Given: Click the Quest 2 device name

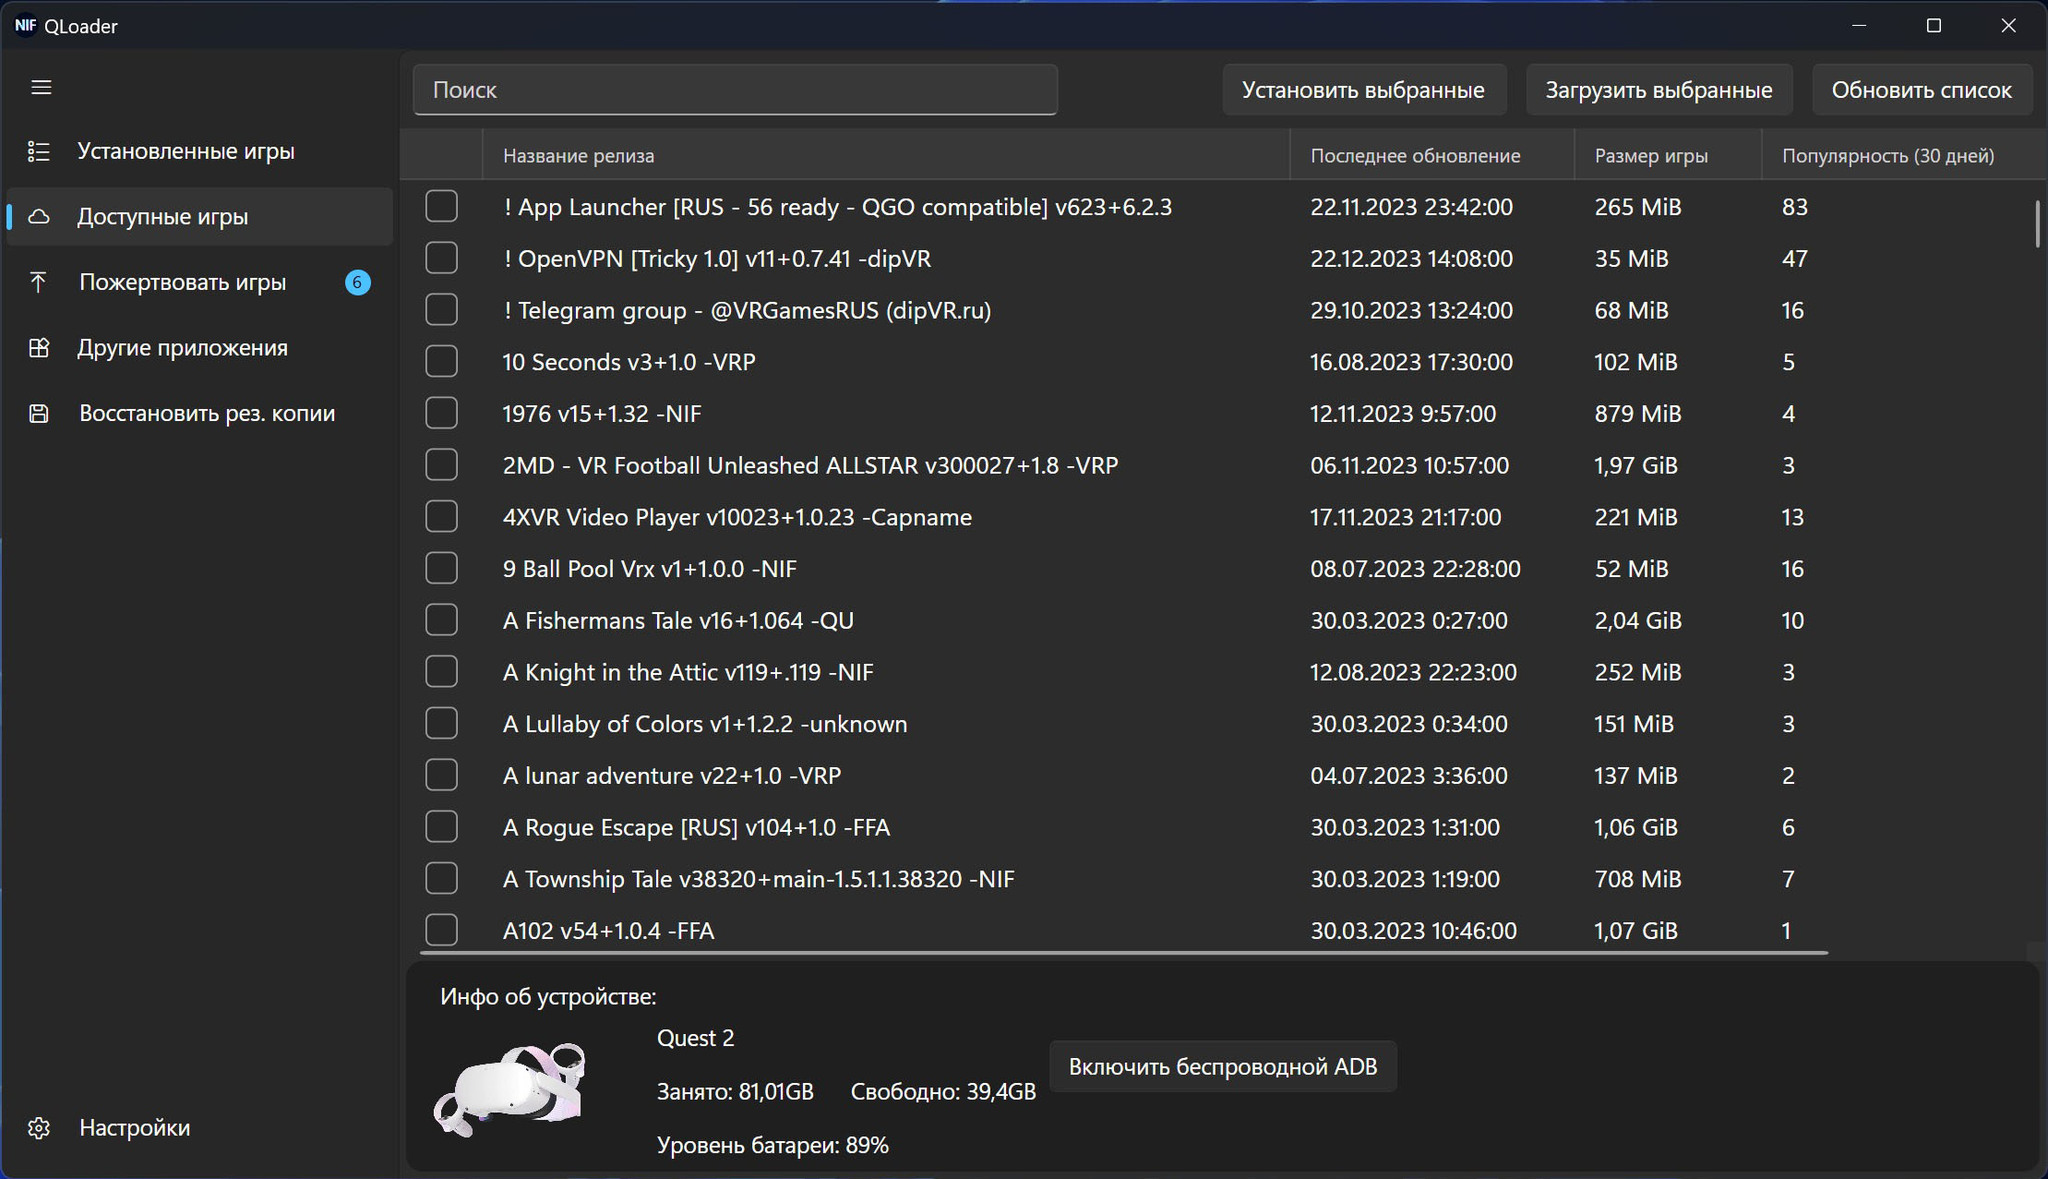Looking at the screenshot, I should click(695, 1038).
